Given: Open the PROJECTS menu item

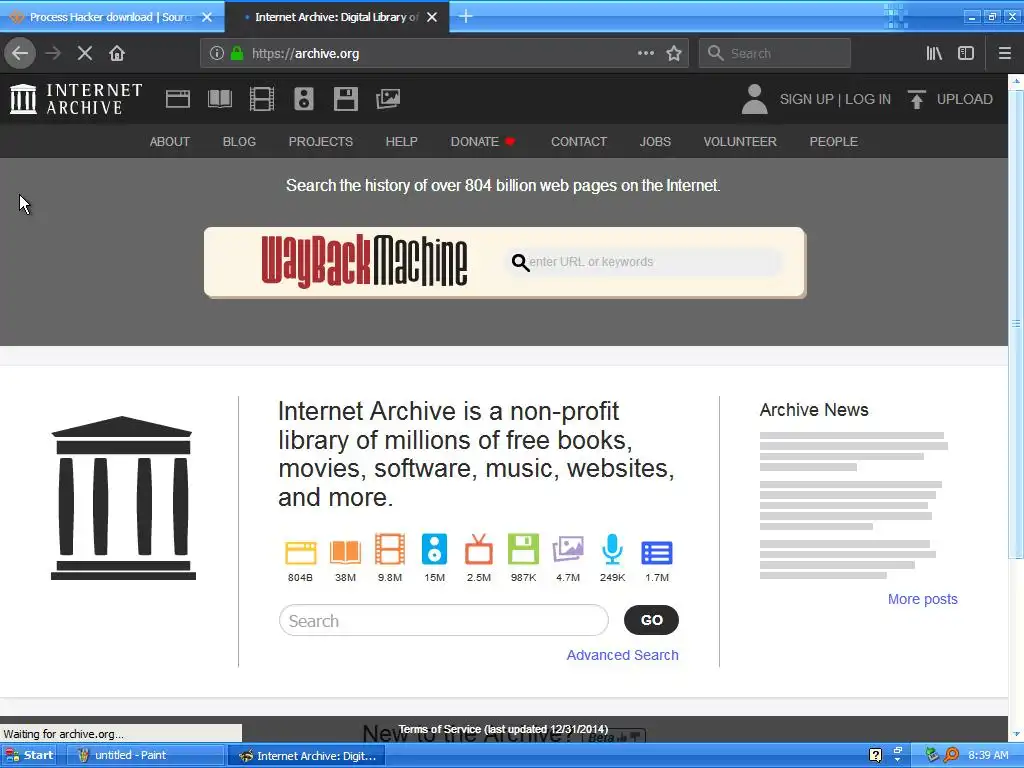Looking at the screenshot, I should pyautogui.click(x=321, y=141).
